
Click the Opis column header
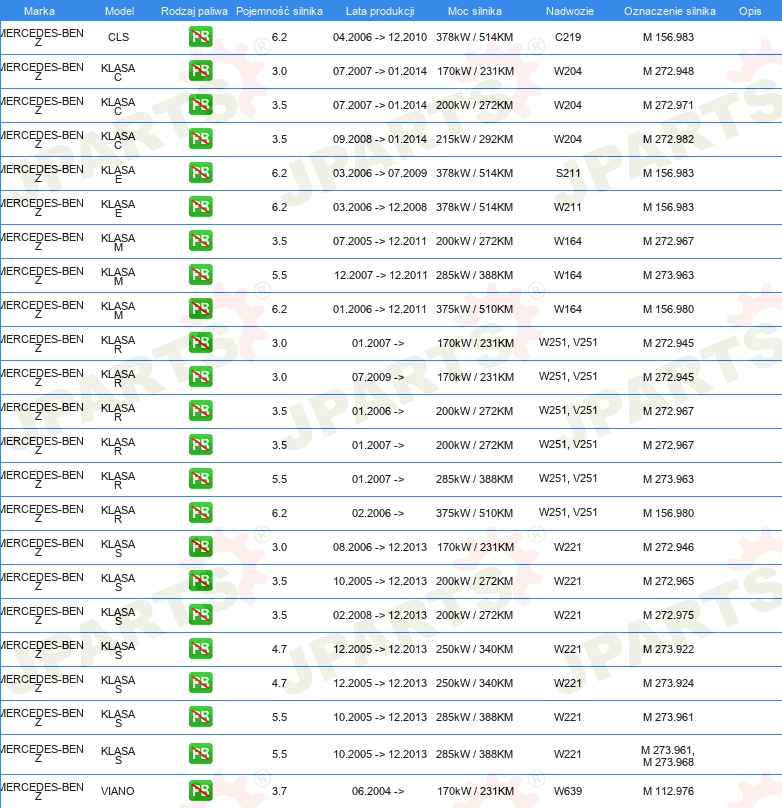[x=750, y=11]
